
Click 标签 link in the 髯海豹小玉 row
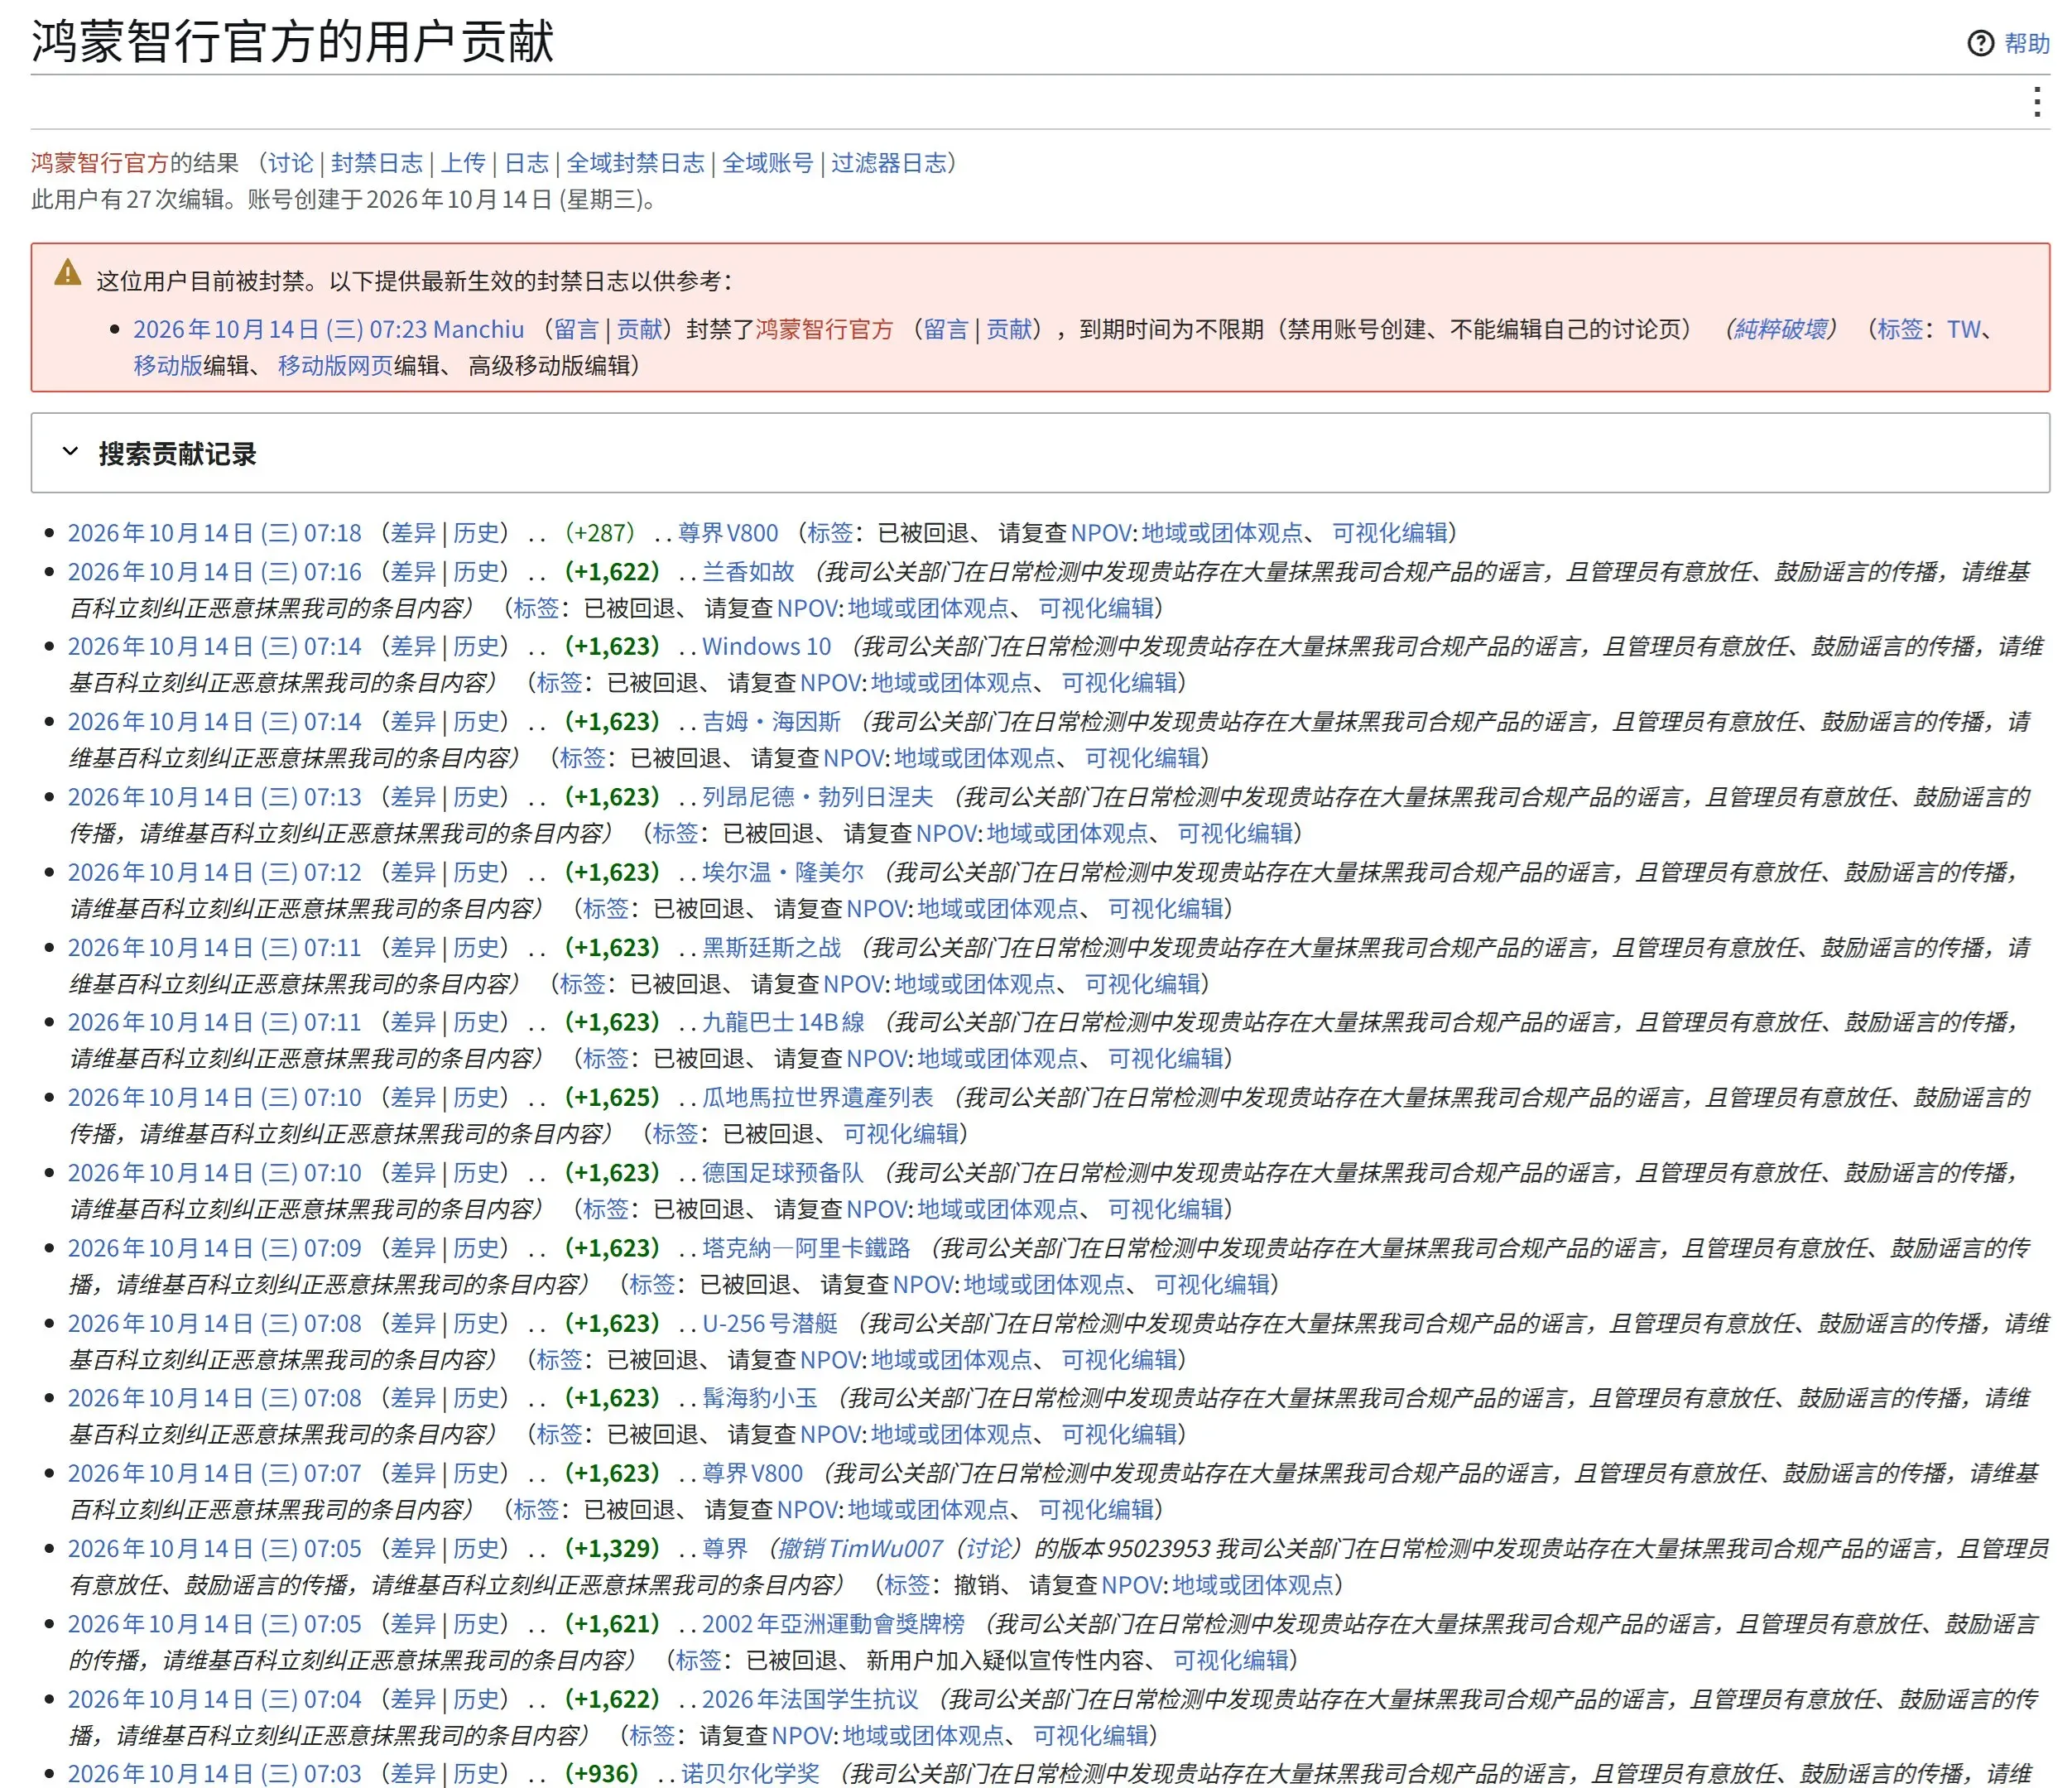click(559, 1435)
